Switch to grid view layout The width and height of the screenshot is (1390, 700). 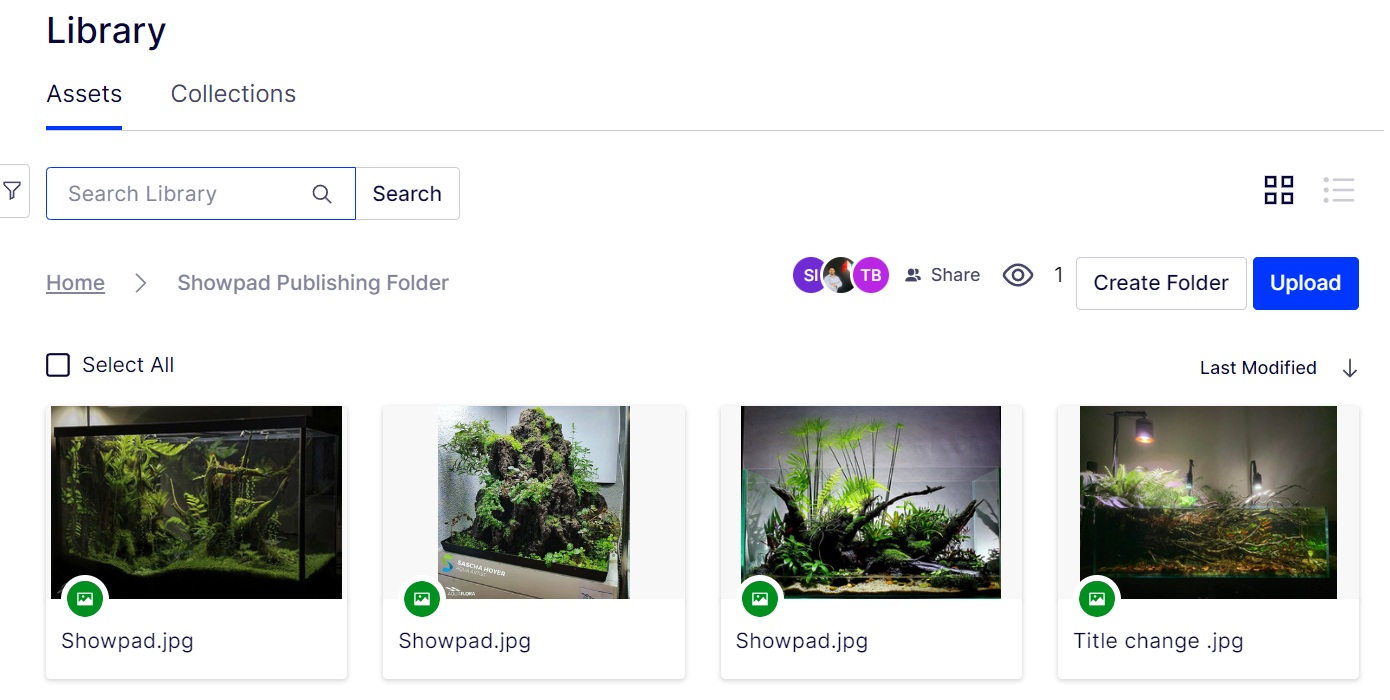(x=1278, y=190)
